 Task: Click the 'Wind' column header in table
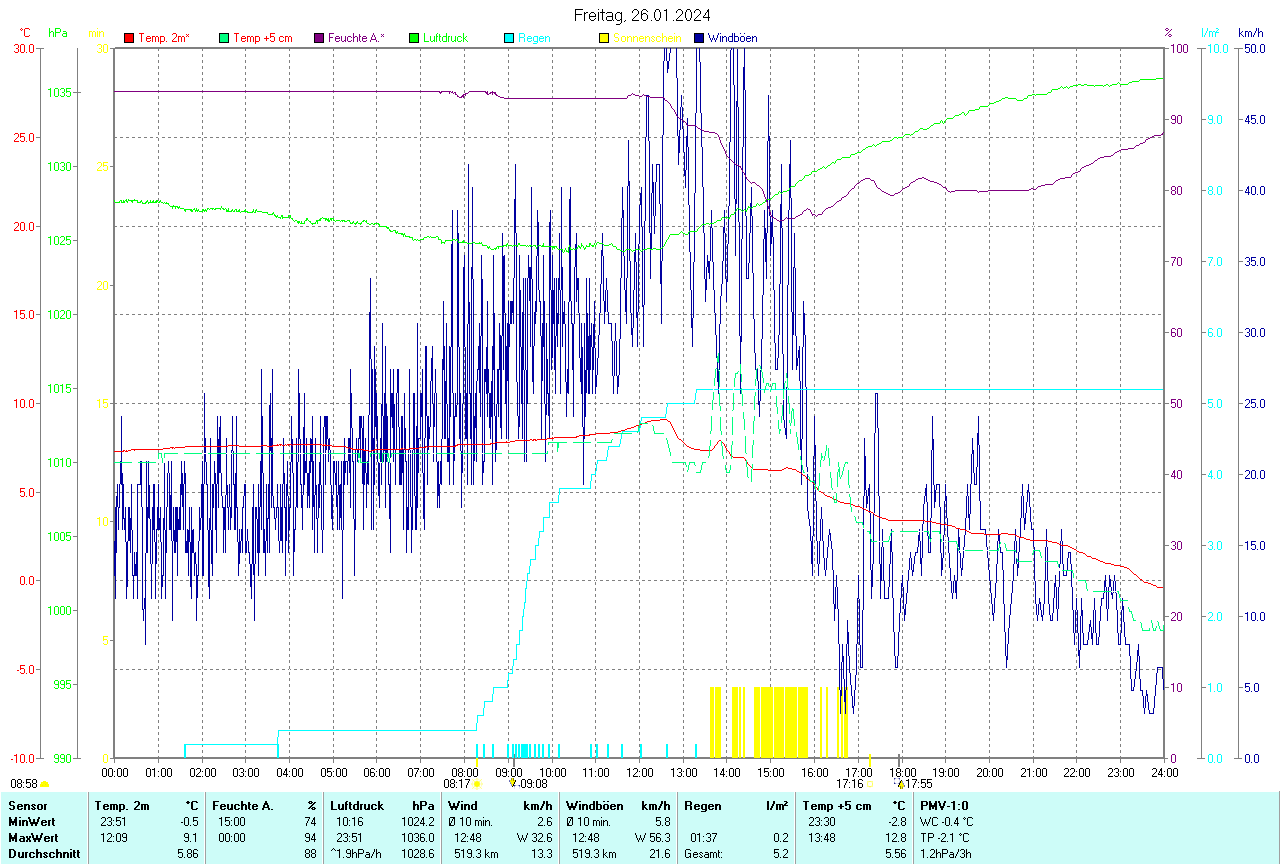click(x=462, y=805)
